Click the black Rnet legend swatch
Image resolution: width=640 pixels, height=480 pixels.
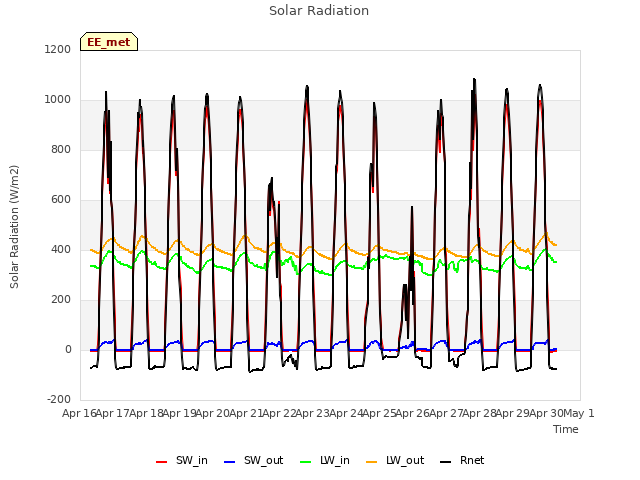tap(446, 462)
